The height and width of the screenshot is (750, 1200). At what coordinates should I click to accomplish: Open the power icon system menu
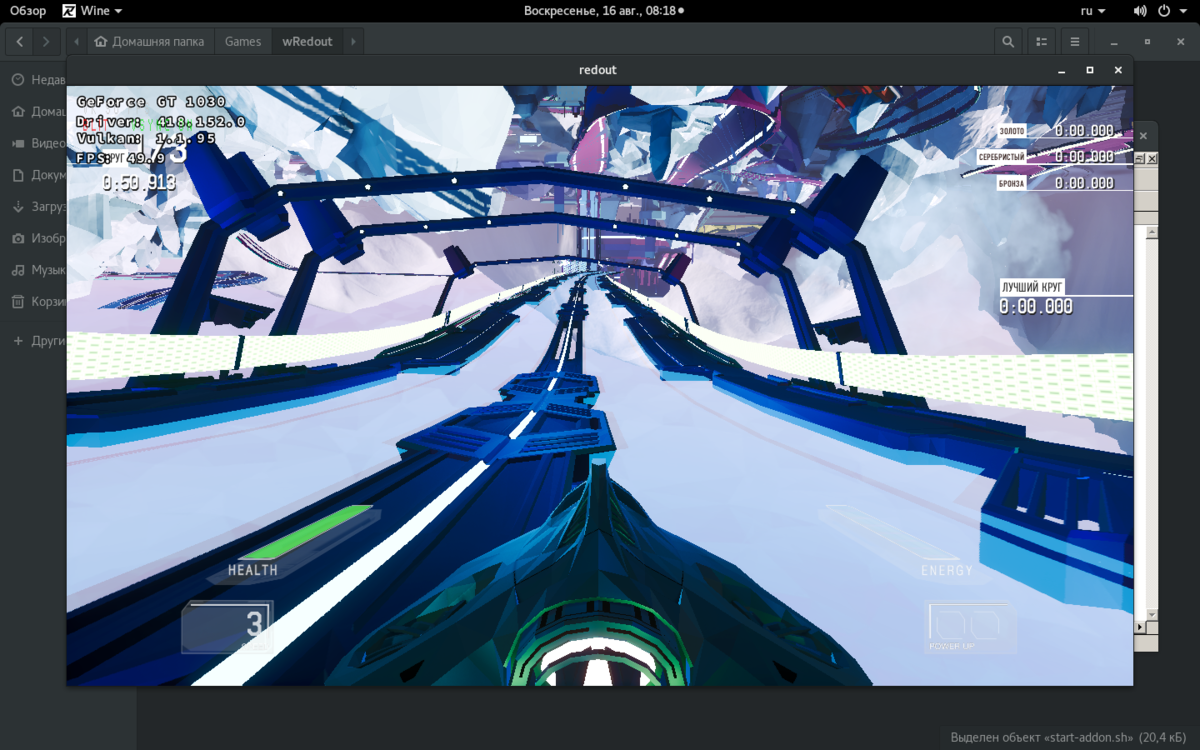pyautogui.click(x=1164, y=11)
